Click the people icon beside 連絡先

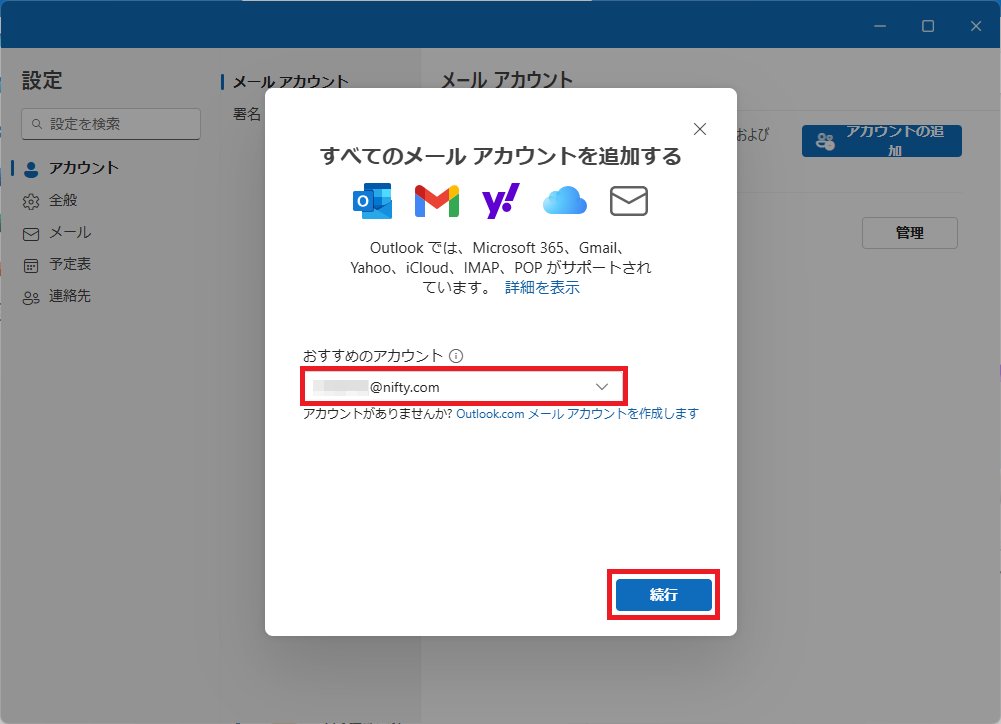click(31, 298)
